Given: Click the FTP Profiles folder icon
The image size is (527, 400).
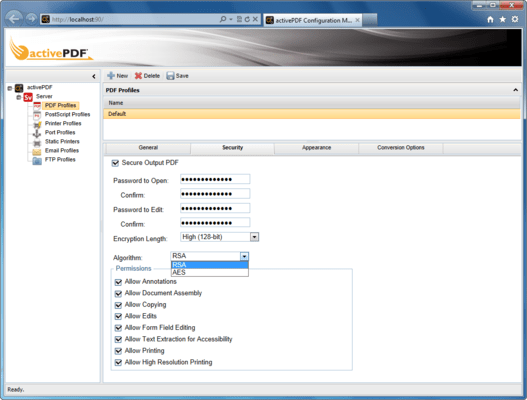Looking at the screenshot, I should (37, 161).
